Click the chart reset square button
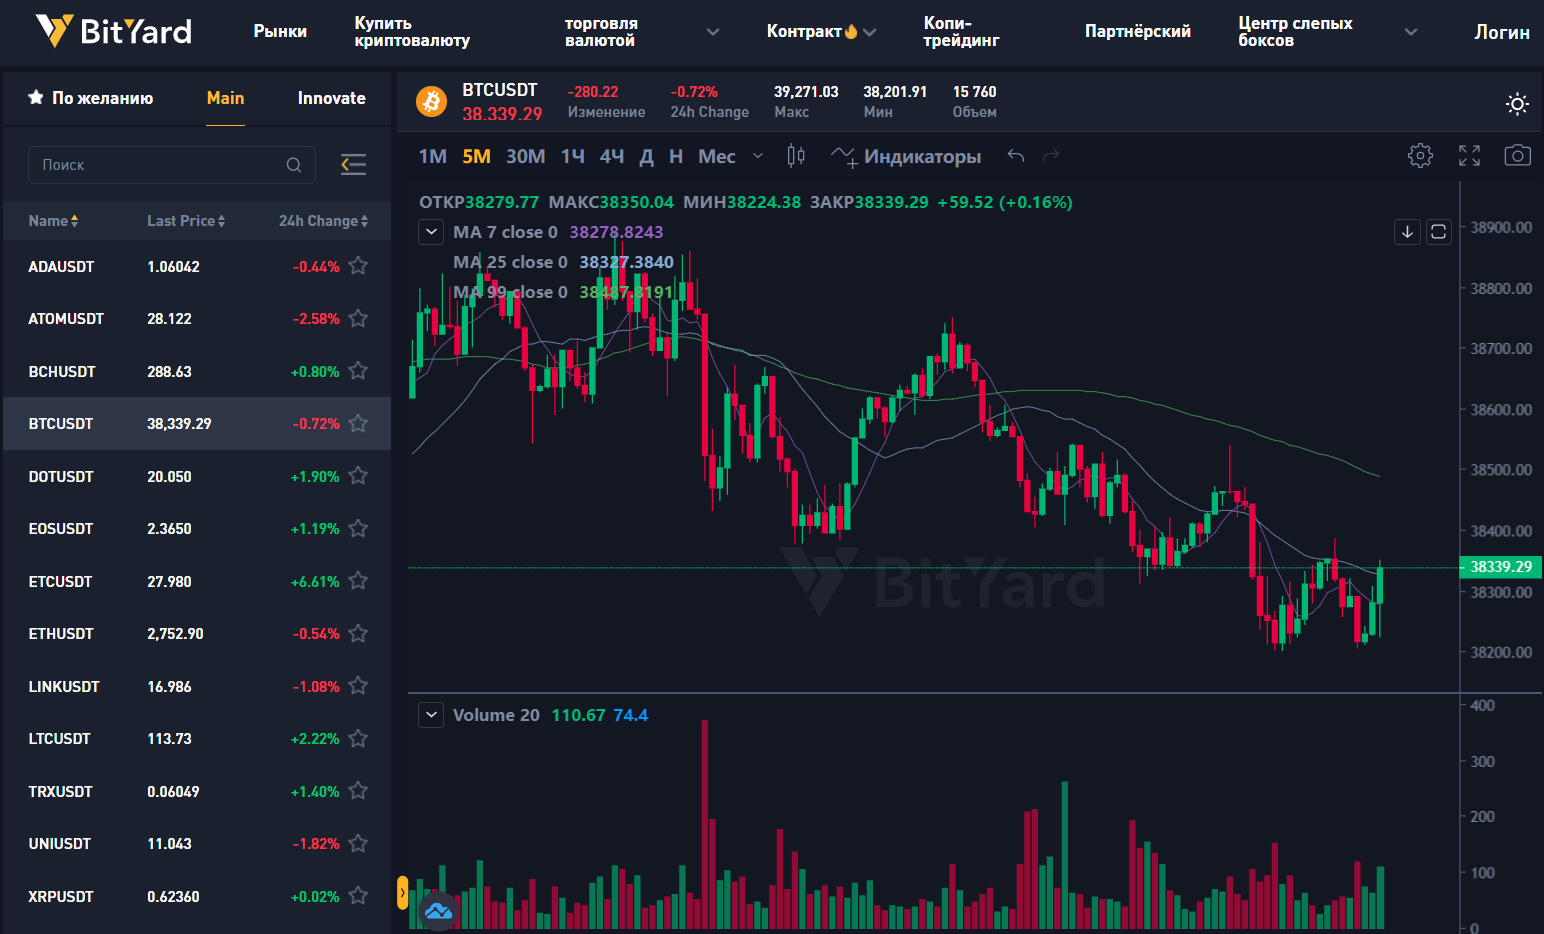Viewport: 1544px width, 934px height. coord(1438,232)
